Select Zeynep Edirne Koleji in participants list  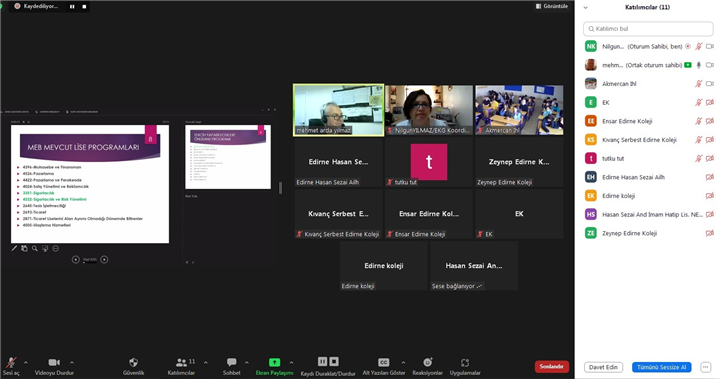point(648,233)
